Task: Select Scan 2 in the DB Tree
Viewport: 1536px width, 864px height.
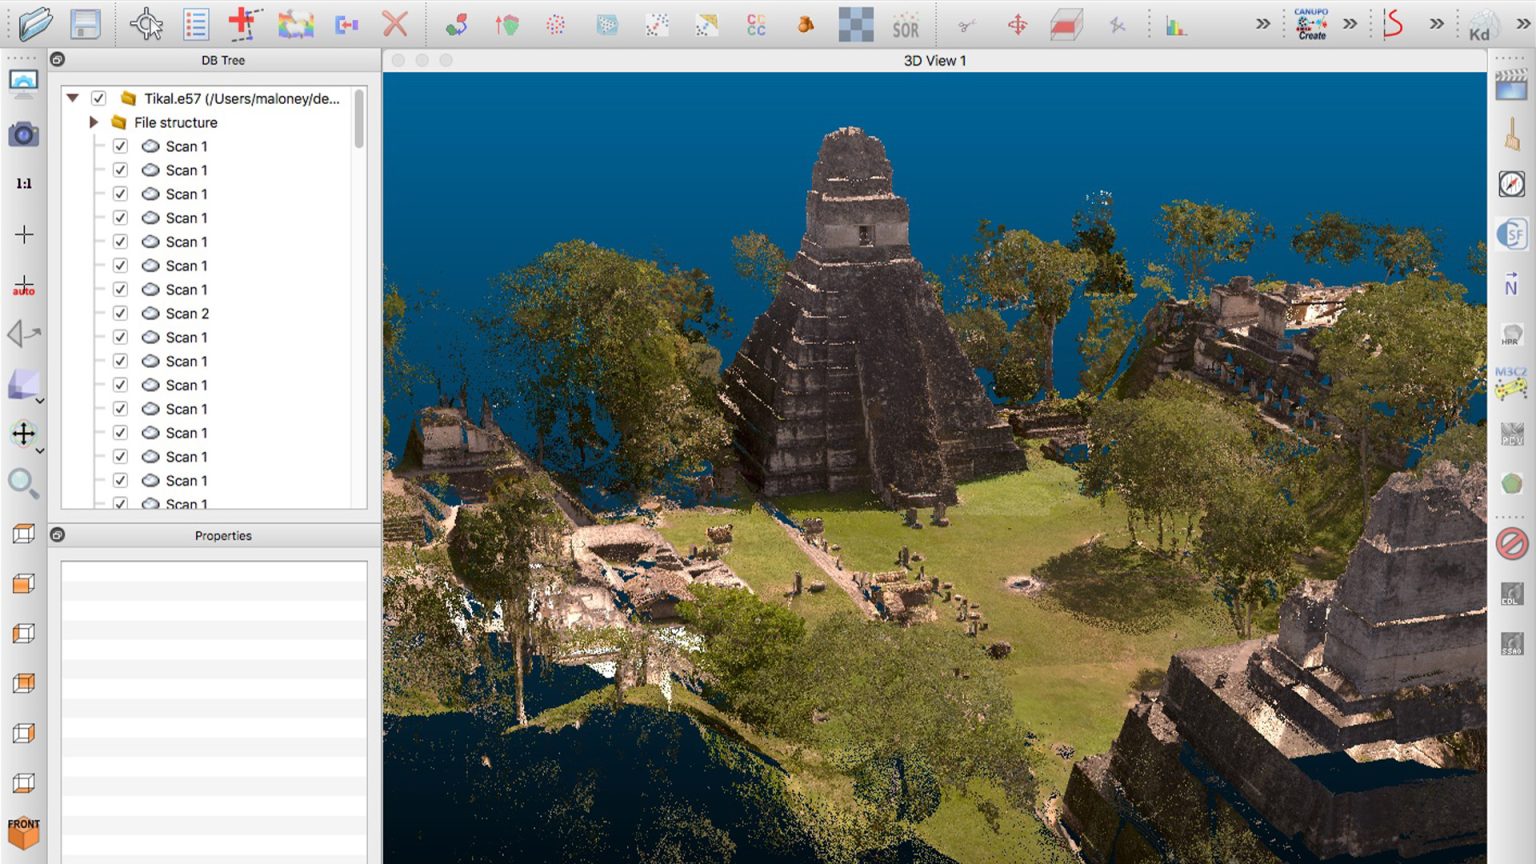Action: pyautogui.click(x=187, y=313)
